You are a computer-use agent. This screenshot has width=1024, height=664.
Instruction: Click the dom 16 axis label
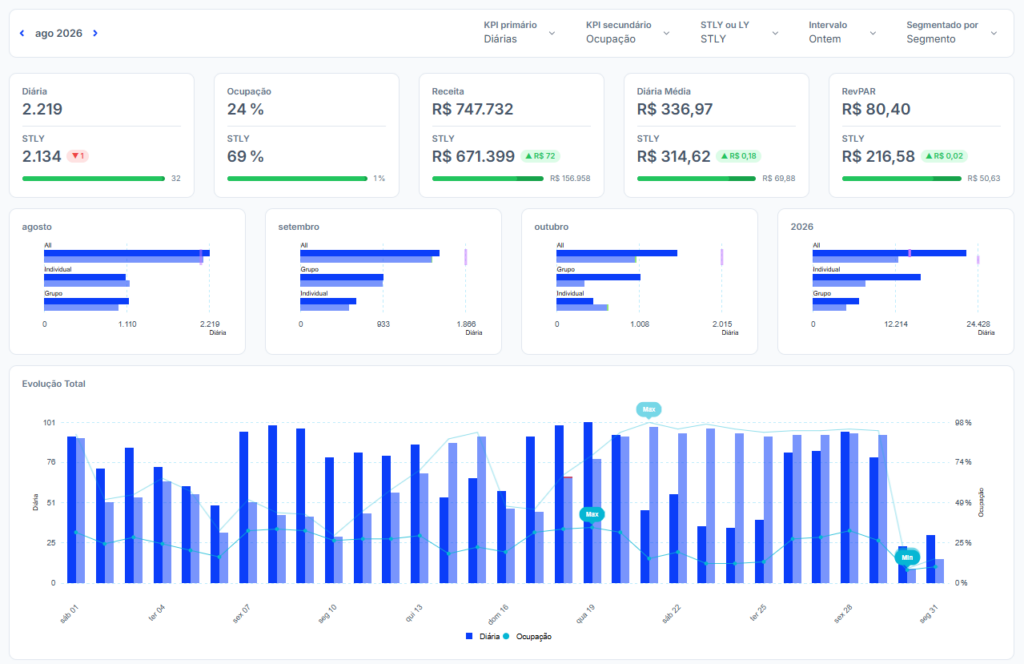coord(498,614)
